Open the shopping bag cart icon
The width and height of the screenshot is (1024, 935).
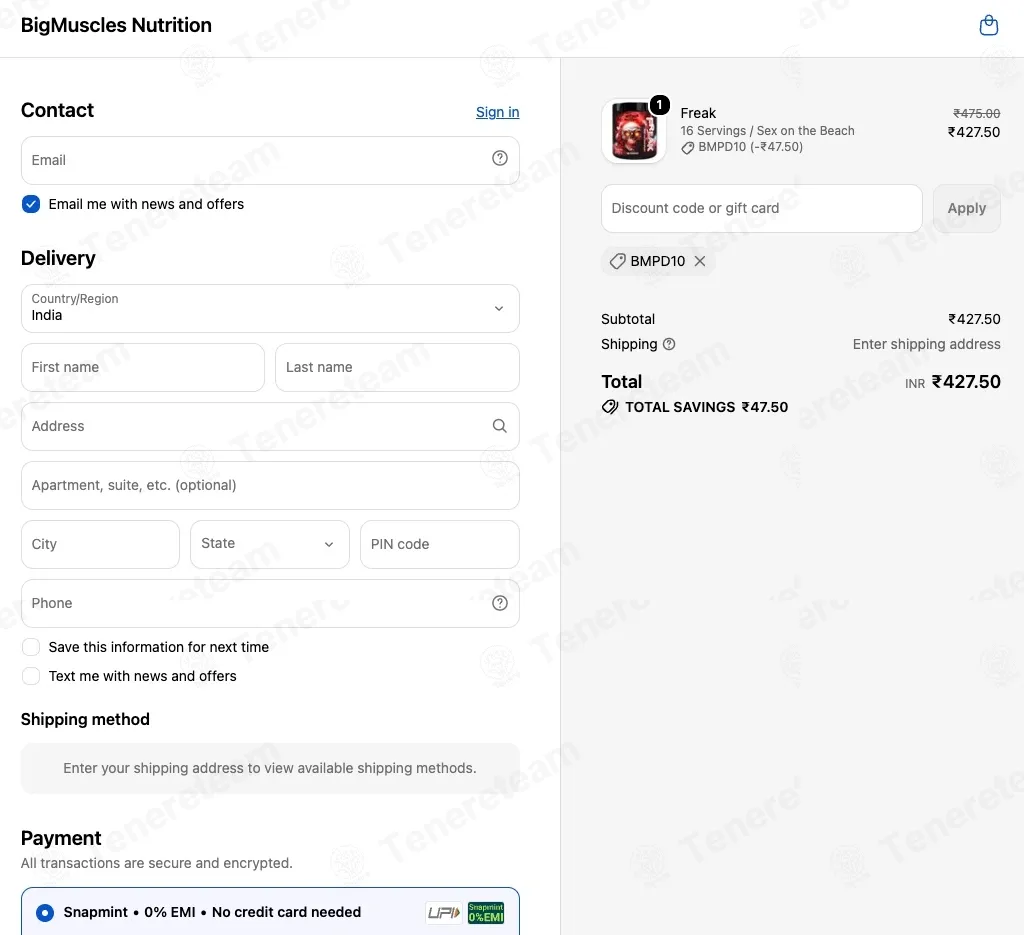pyautogui.click(x=989, y=25)
